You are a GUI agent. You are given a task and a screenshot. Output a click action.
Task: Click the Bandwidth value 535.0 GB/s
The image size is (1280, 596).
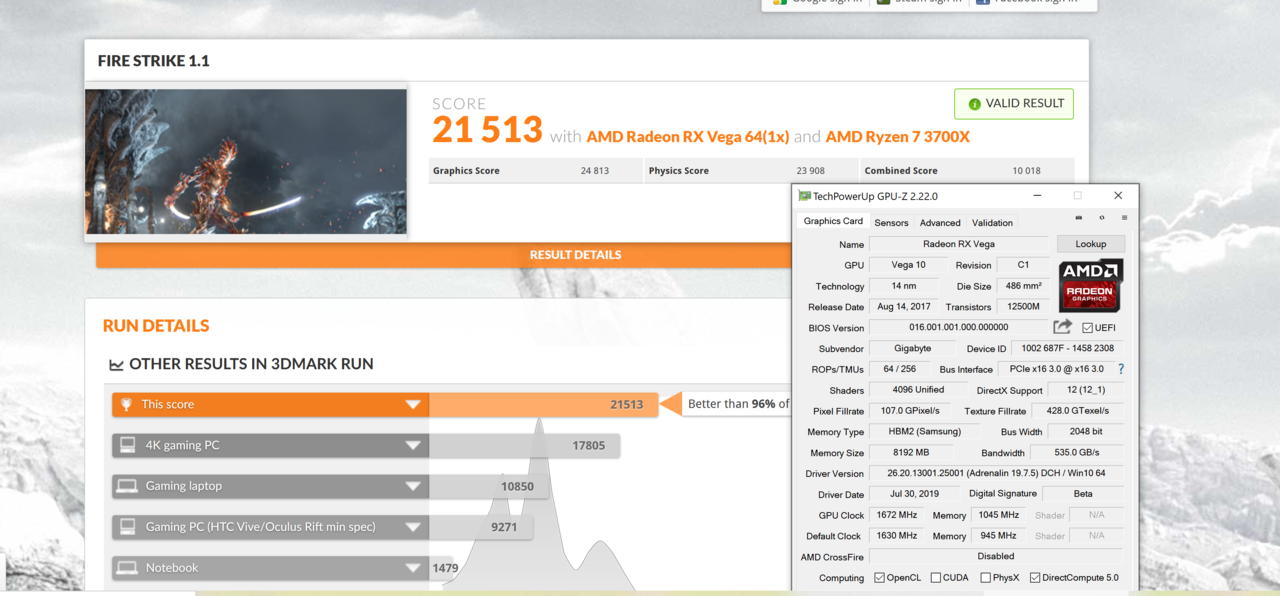(1076, 453)
